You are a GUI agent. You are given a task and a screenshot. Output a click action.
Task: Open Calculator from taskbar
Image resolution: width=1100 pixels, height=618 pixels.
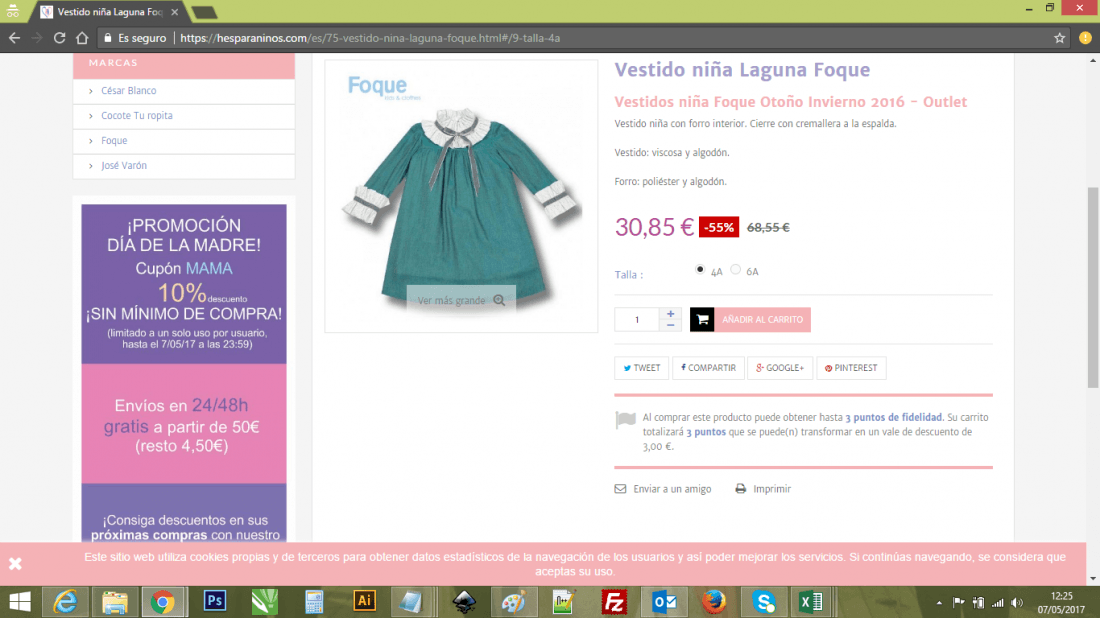pyautogui.click(x=314, y=602)
